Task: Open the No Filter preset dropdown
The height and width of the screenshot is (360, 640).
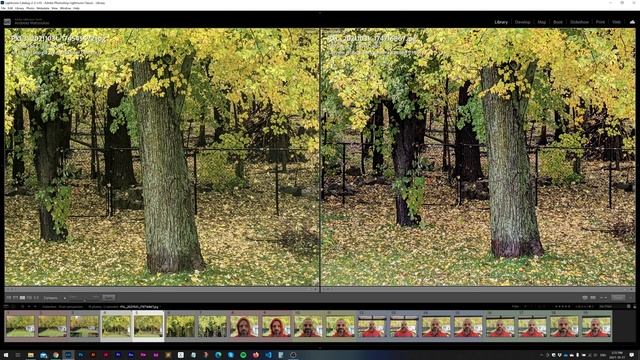Action: (x=606, y=306)
